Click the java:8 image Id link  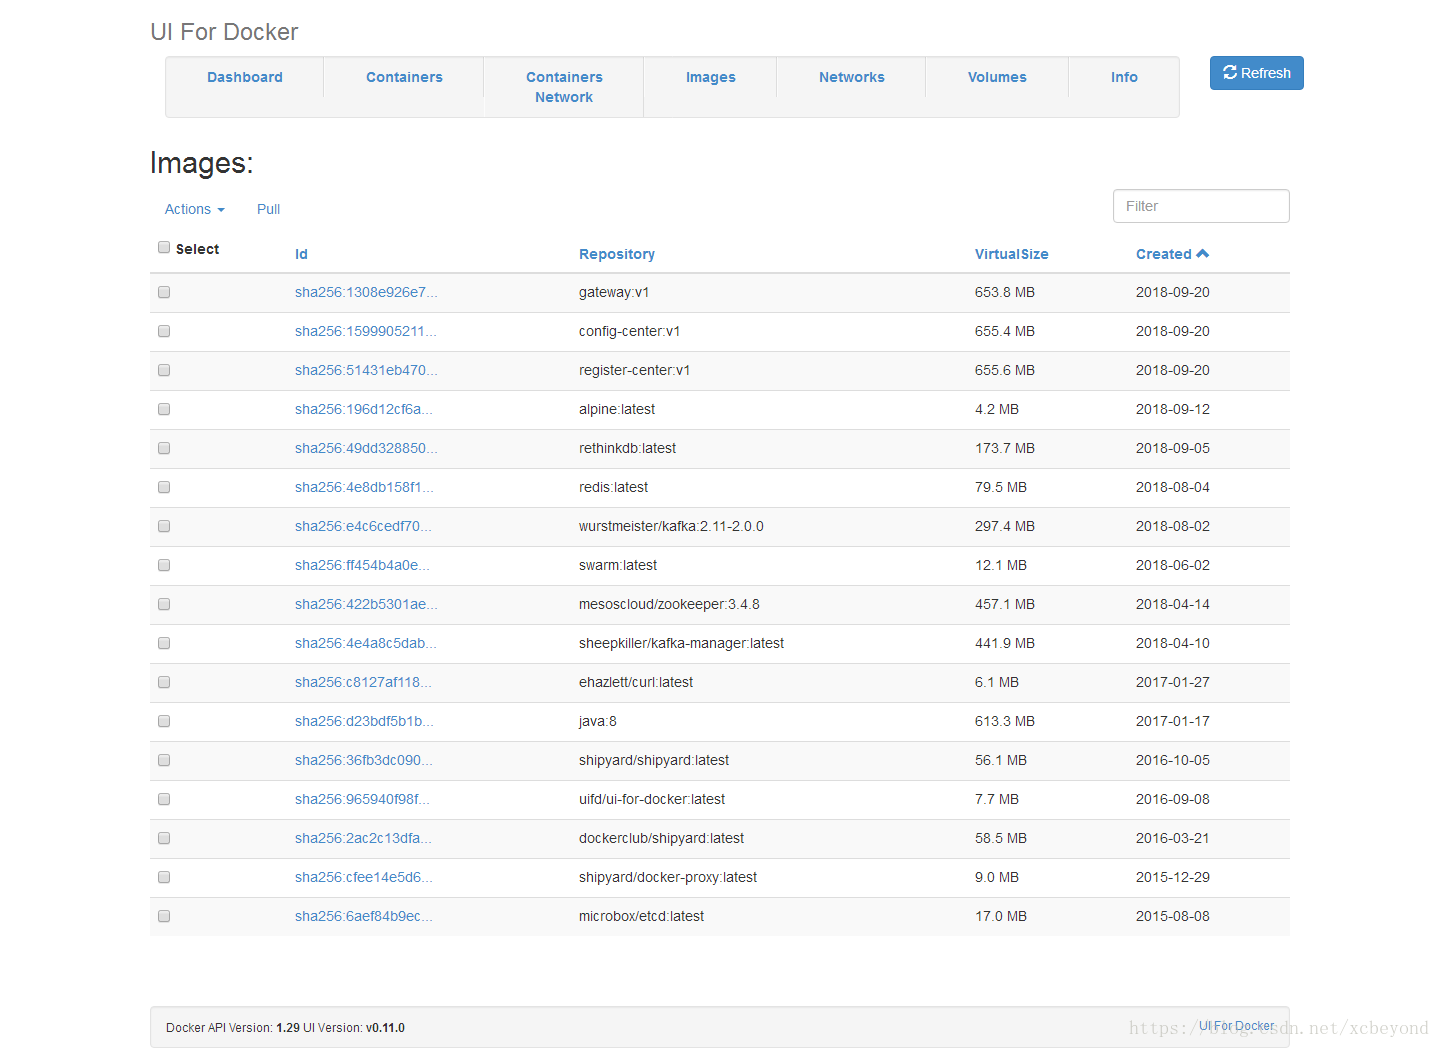point(363,721)
